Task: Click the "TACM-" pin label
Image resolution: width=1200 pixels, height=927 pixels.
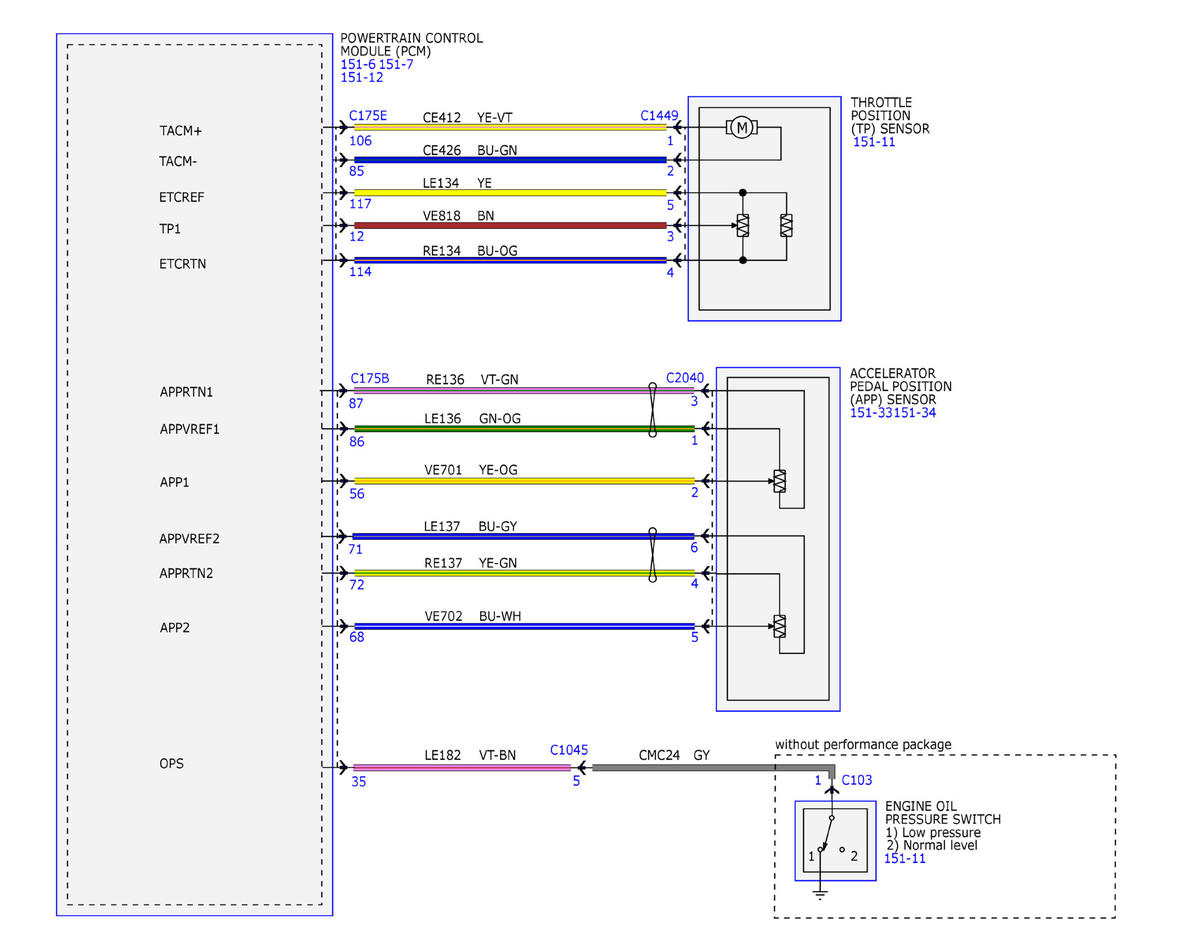Action: pyautogui.click(x=179, y=160)
